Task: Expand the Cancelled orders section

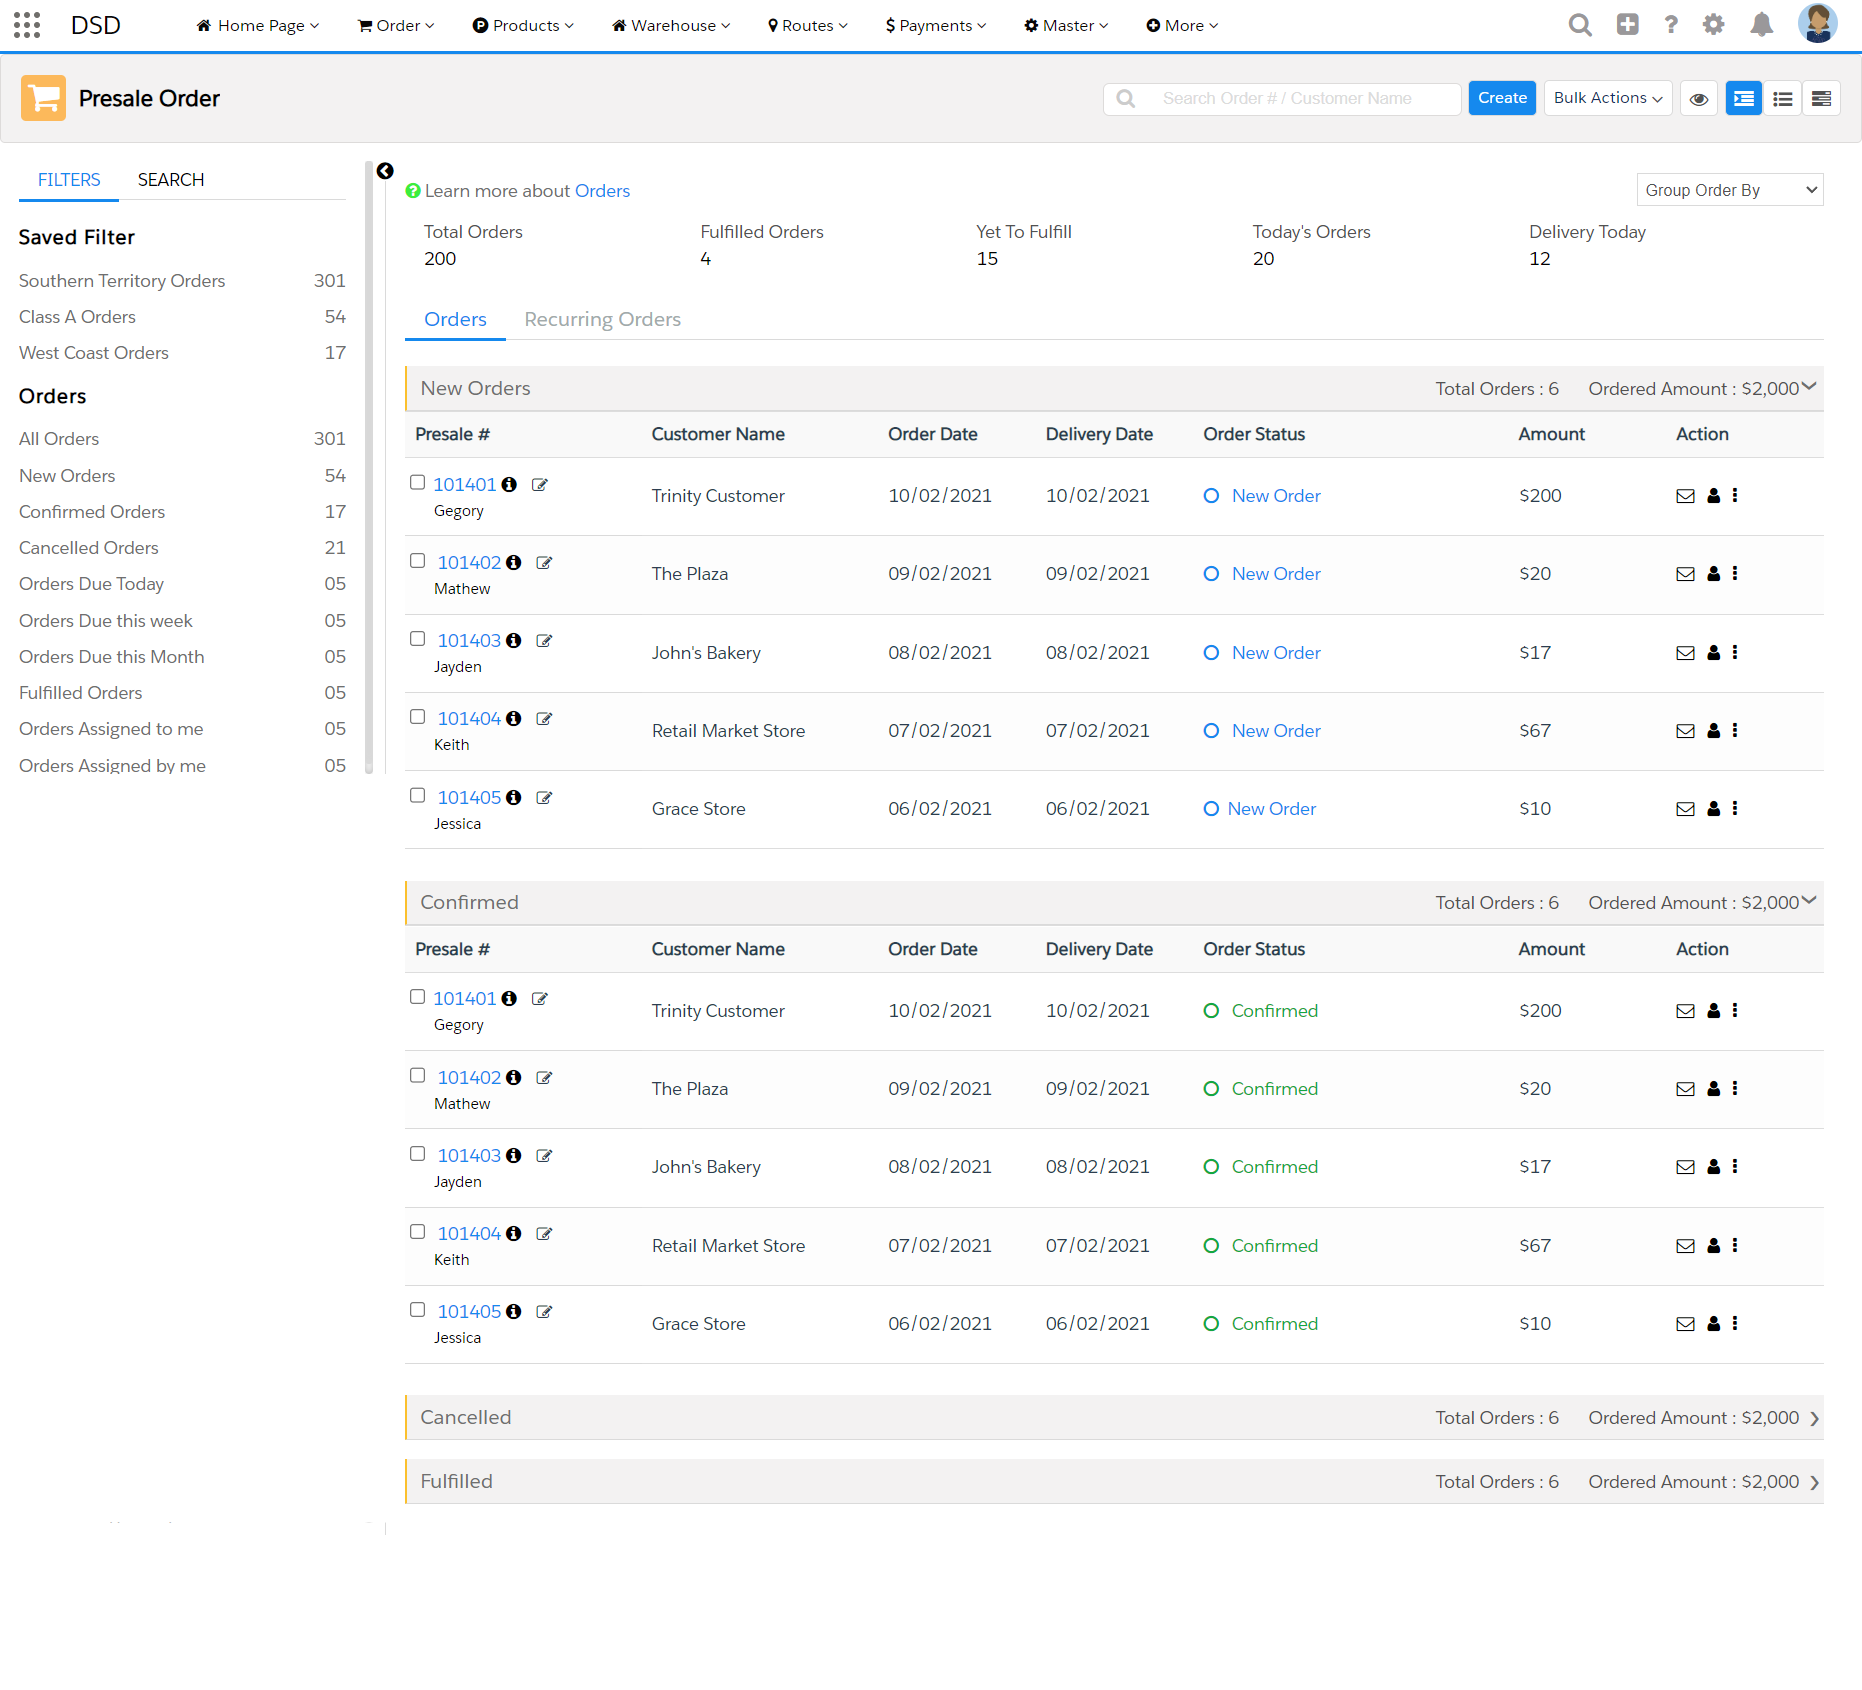Action: [1814, 1417]
